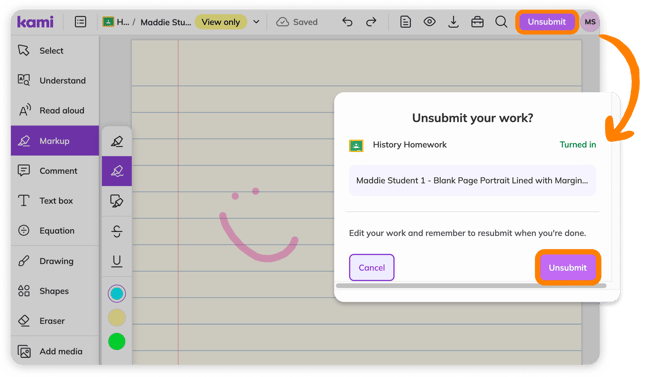The image size is (670, 377).
Task: Pick the cyan color swatch
Action: pyautogui.click(x=117, y=294)
